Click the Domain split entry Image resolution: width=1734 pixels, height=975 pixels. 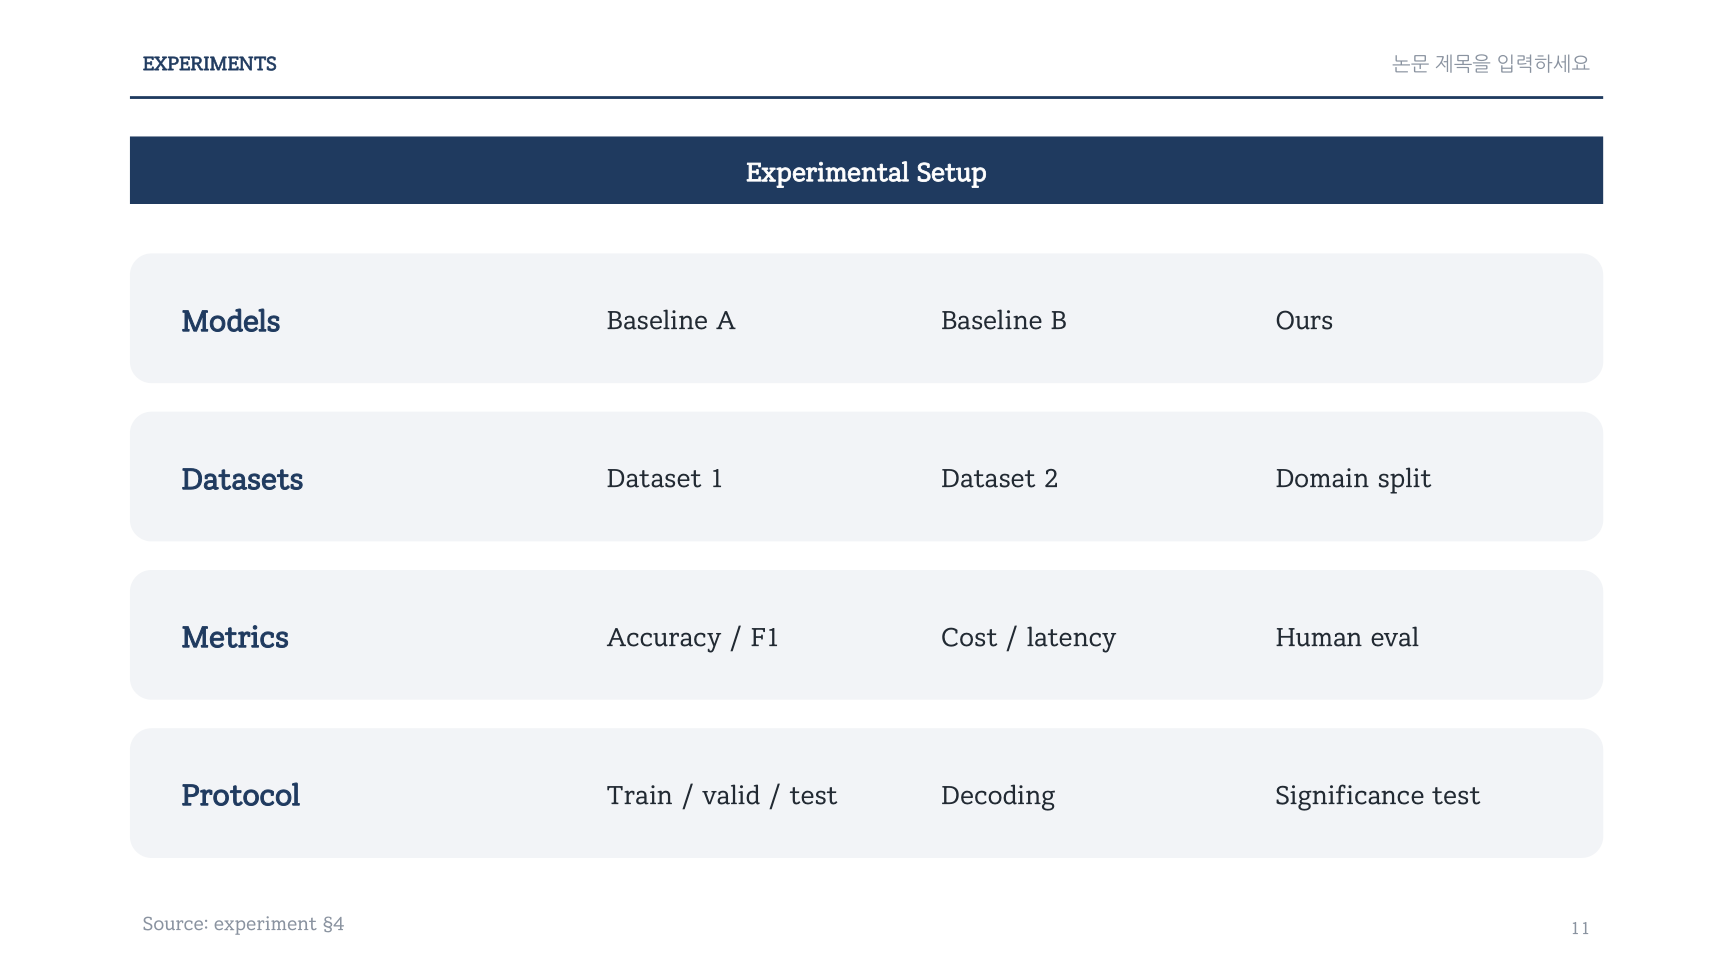(1353, 479)
